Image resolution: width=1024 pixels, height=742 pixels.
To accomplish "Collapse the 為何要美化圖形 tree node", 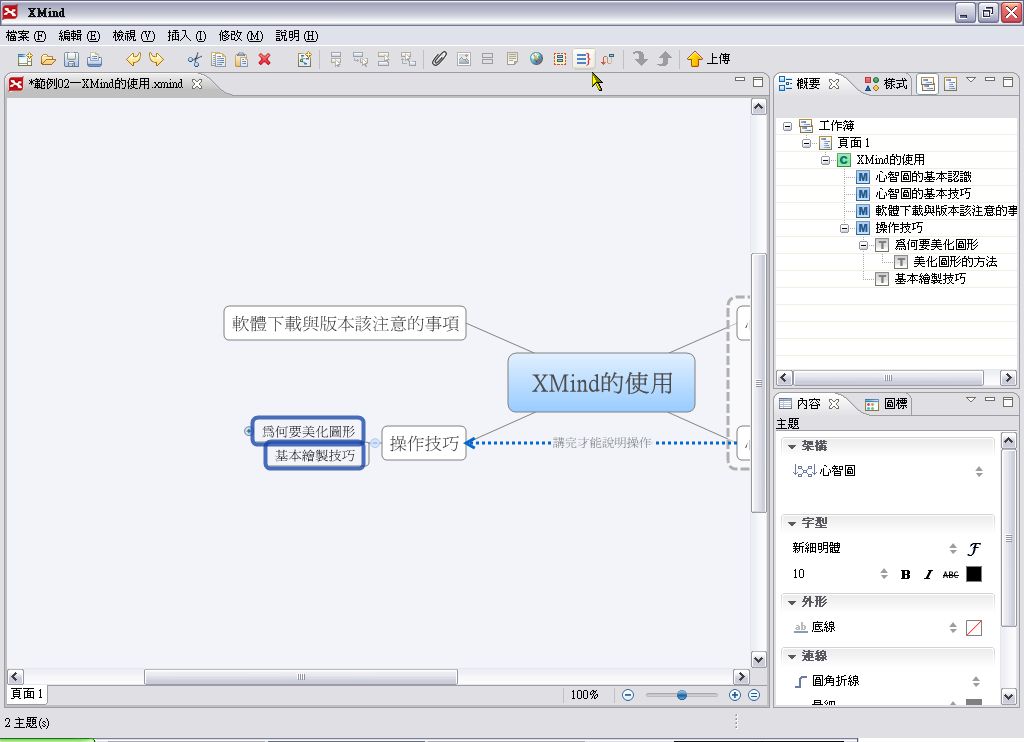I will click(x=863, y=245).
